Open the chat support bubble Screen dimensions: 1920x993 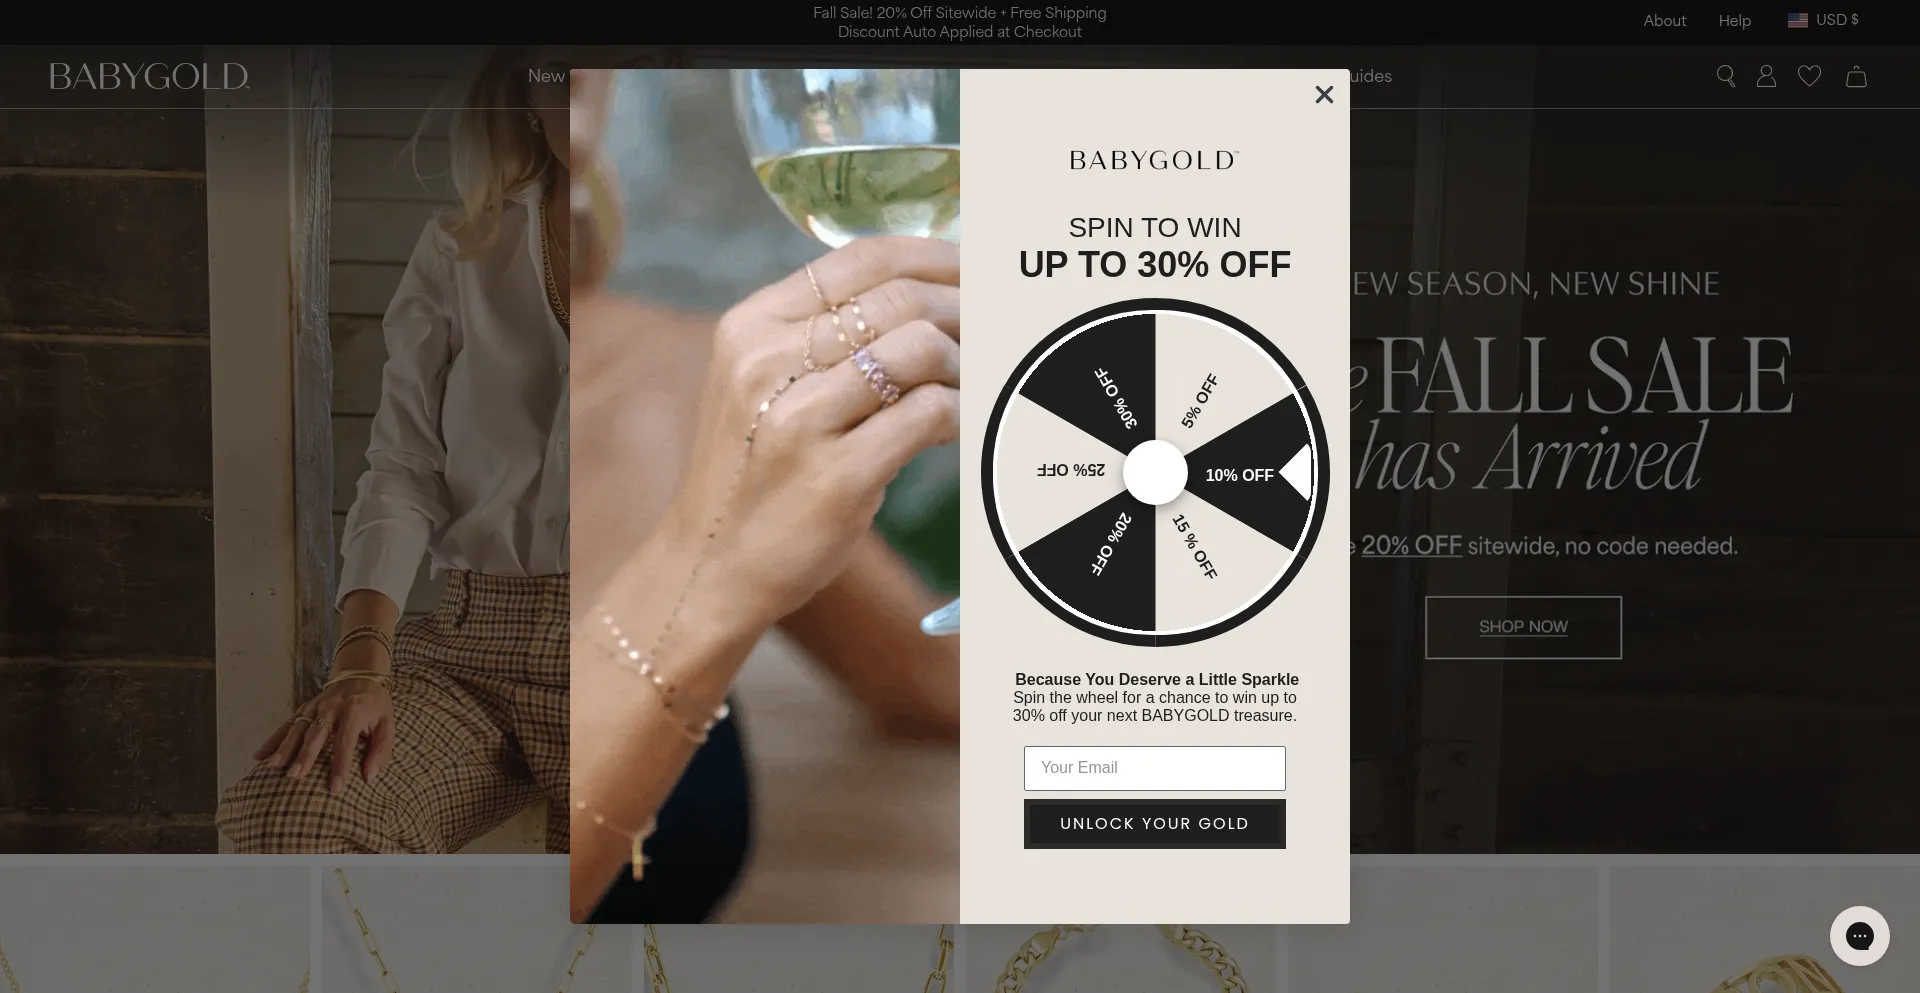tap(1860, 936)
